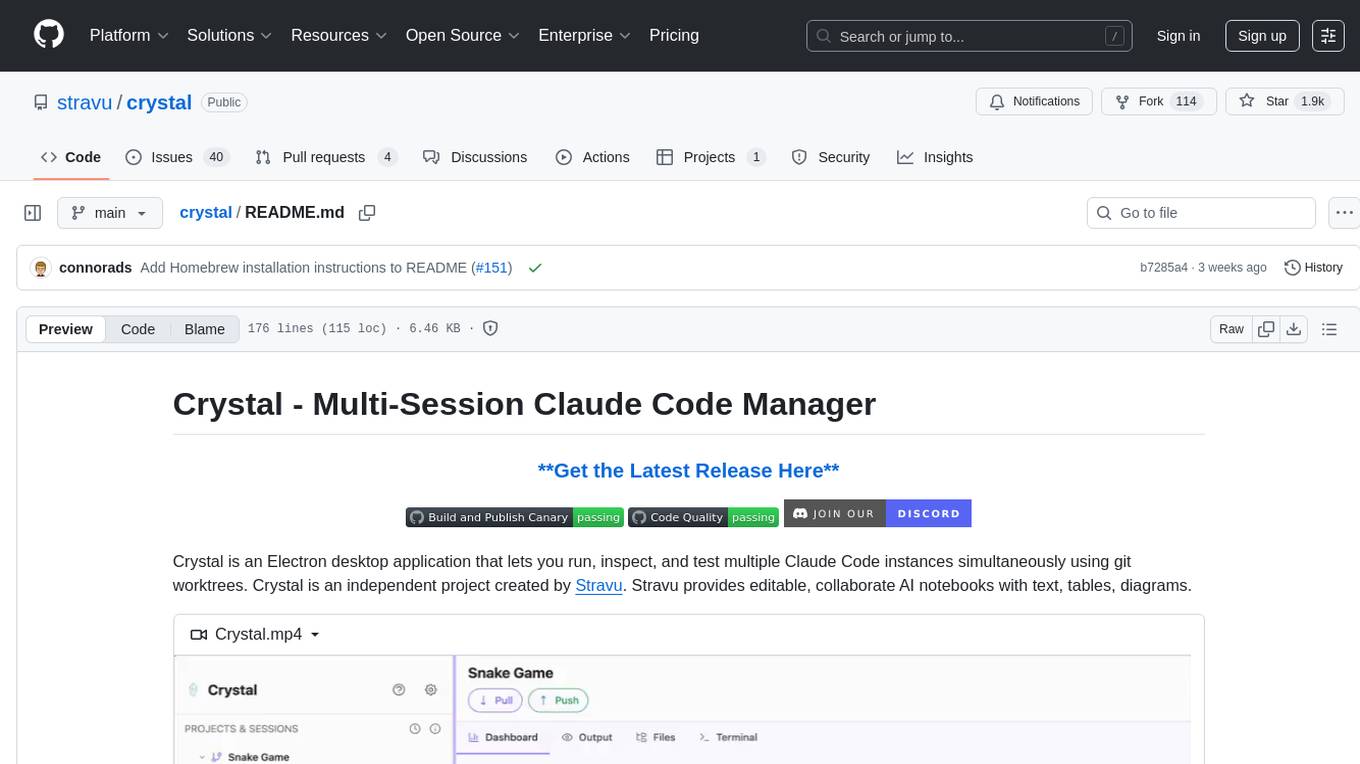Open the file History

(x=1313, y=267)
